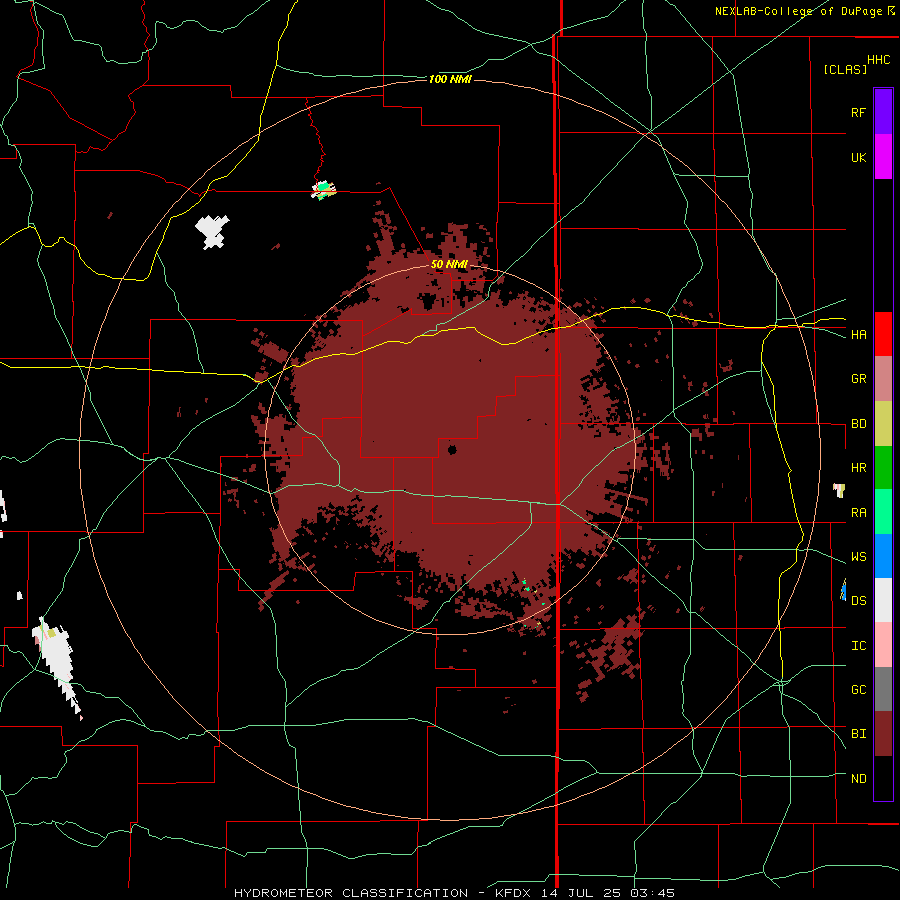Screen dimensions: 900x900
Task: Click the ND legend label
Action: pos(858,779)
